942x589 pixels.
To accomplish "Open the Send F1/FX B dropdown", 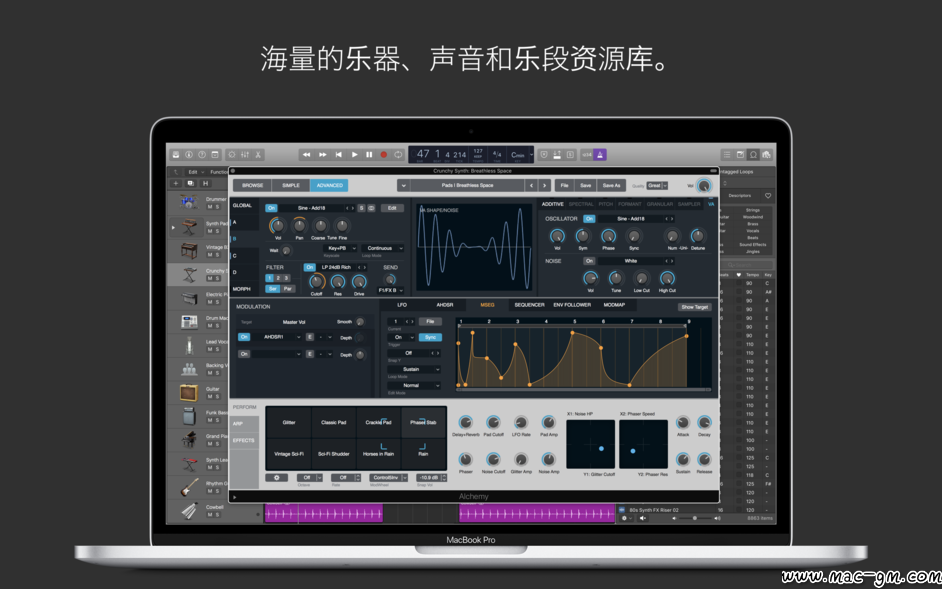I will pyautogui.click(x=390, y=290).
